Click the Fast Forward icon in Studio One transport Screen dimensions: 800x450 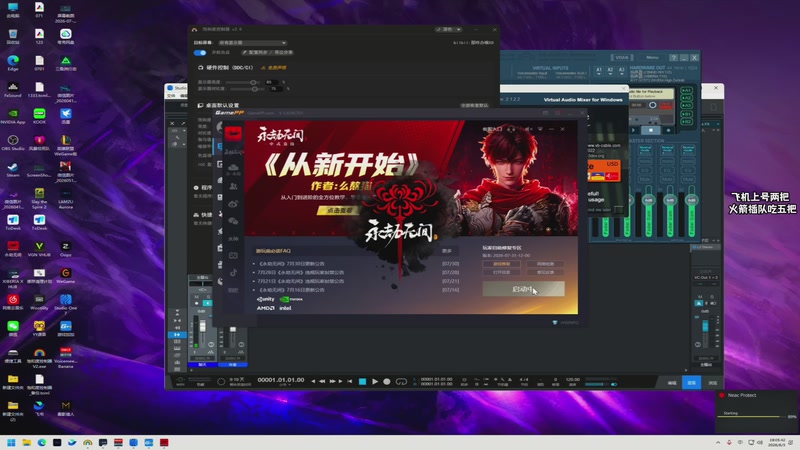(332, 381)
